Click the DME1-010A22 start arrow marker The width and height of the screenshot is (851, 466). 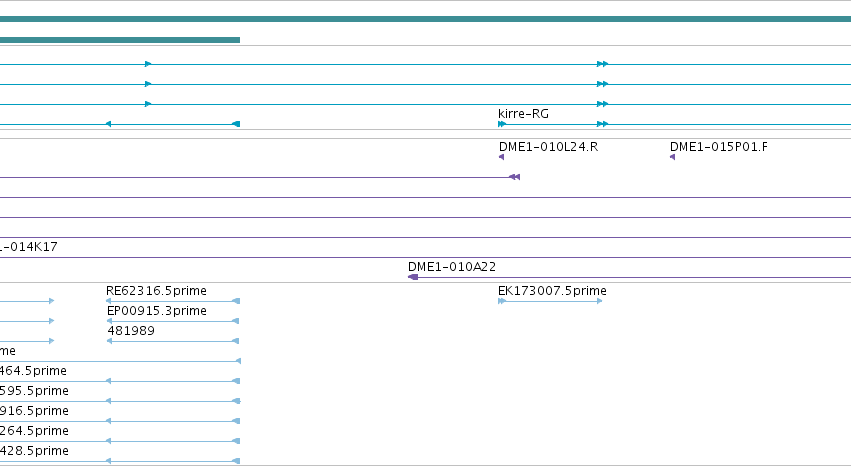[412, 277]
